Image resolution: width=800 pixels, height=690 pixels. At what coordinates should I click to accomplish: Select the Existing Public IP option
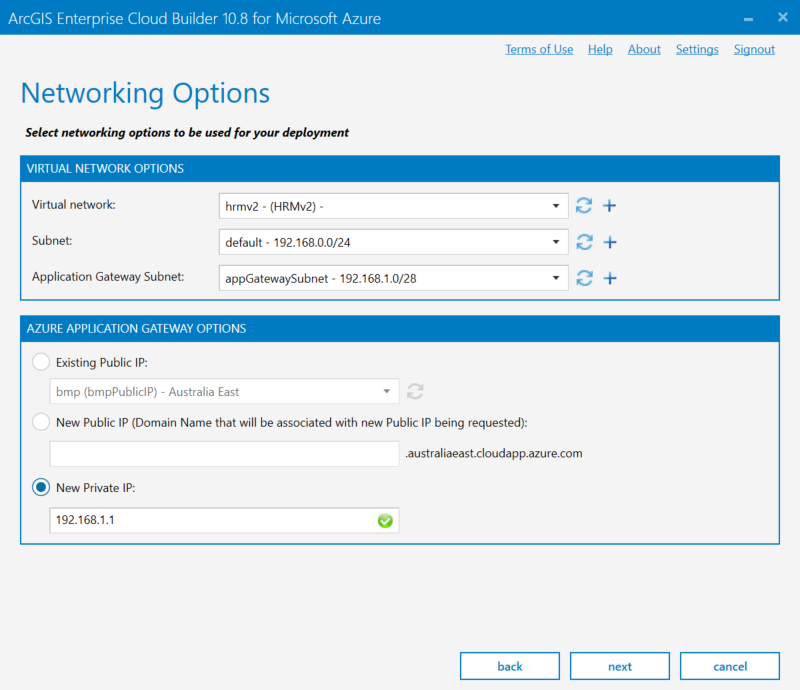click(42, 362)
